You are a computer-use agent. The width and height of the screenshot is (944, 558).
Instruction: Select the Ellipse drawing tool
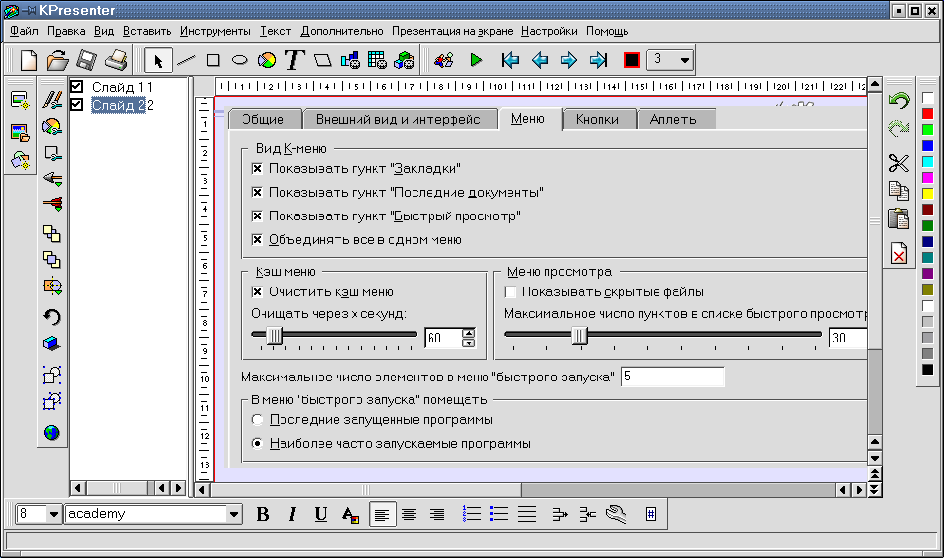pyautogui.click(x=239, y=60)
